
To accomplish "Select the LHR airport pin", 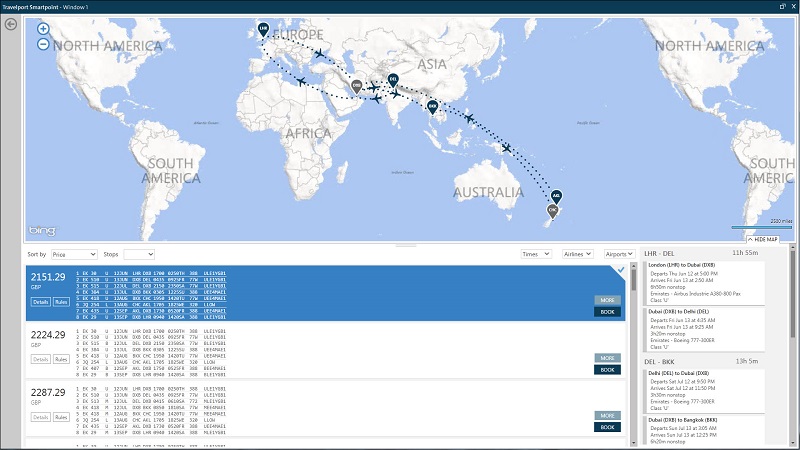I will tap(263, 30).
